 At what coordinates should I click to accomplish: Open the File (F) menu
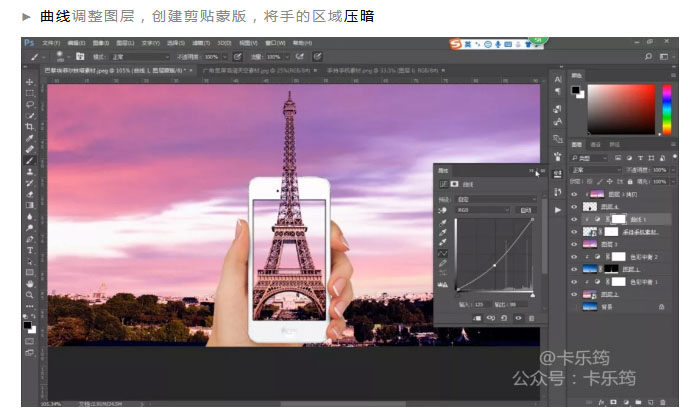pos(51,43)
